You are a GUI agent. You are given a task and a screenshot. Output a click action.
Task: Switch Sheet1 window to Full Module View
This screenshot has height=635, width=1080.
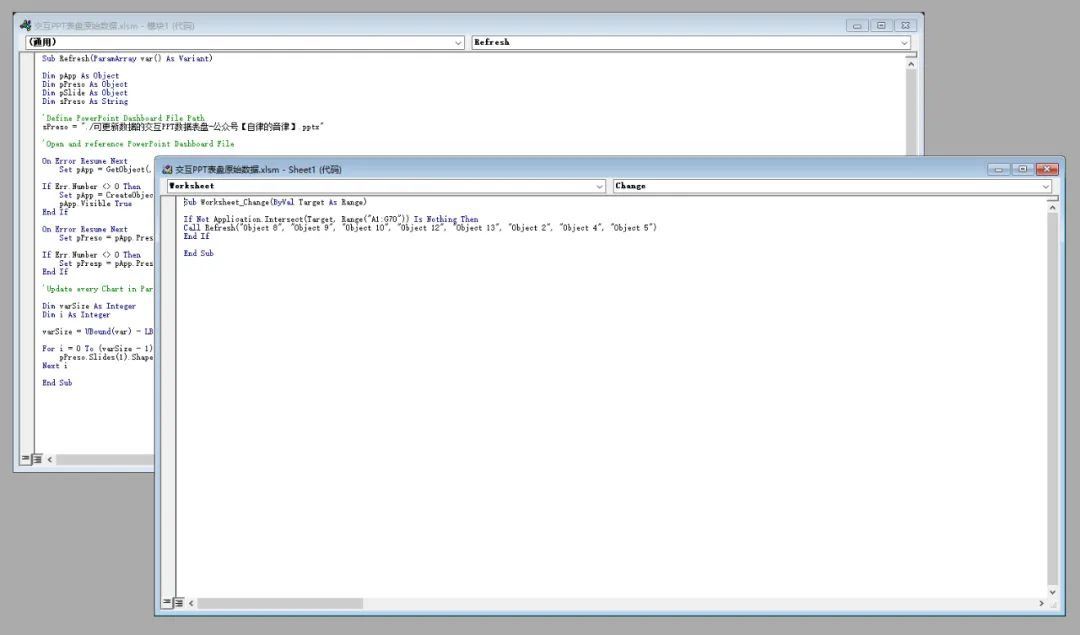tap(178, 603)
